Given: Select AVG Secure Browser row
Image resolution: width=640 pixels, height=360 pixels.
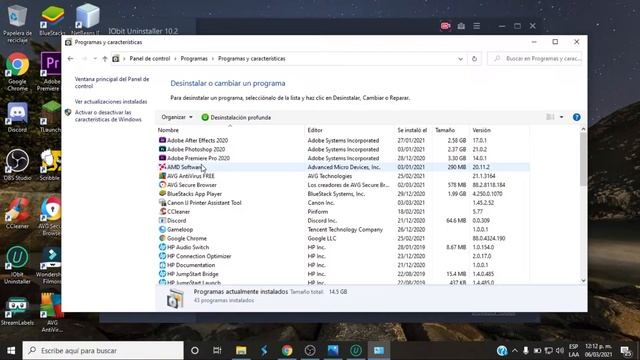Looking at the screenshot, I should 343,185.
